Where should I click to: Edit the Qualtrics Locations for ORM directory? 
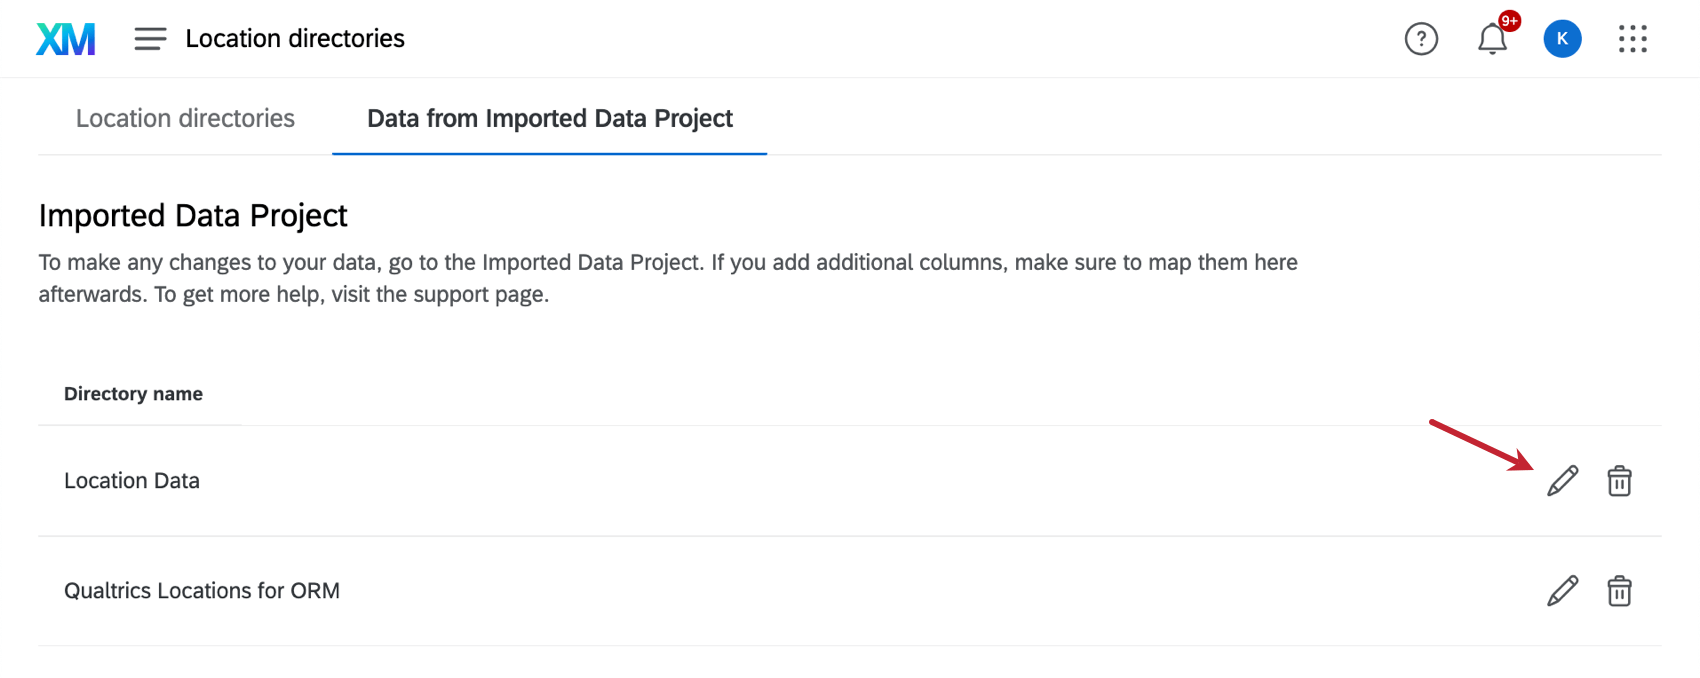click(1562, 590)
